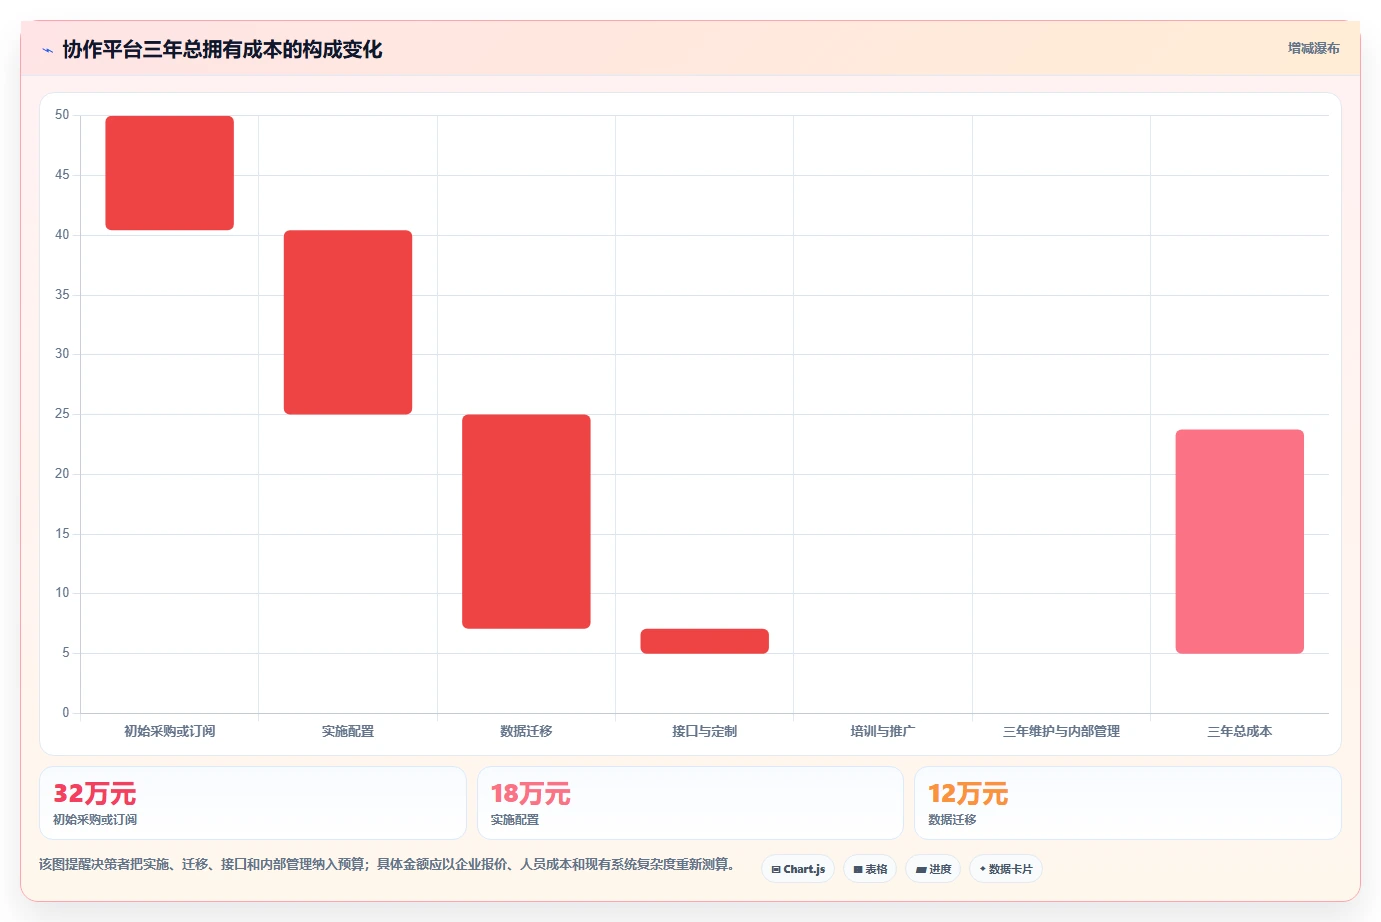Open the 12万元 数据迁移 card
The width and height of the screenshot is (1381, 922).
tap(1128, 803)
